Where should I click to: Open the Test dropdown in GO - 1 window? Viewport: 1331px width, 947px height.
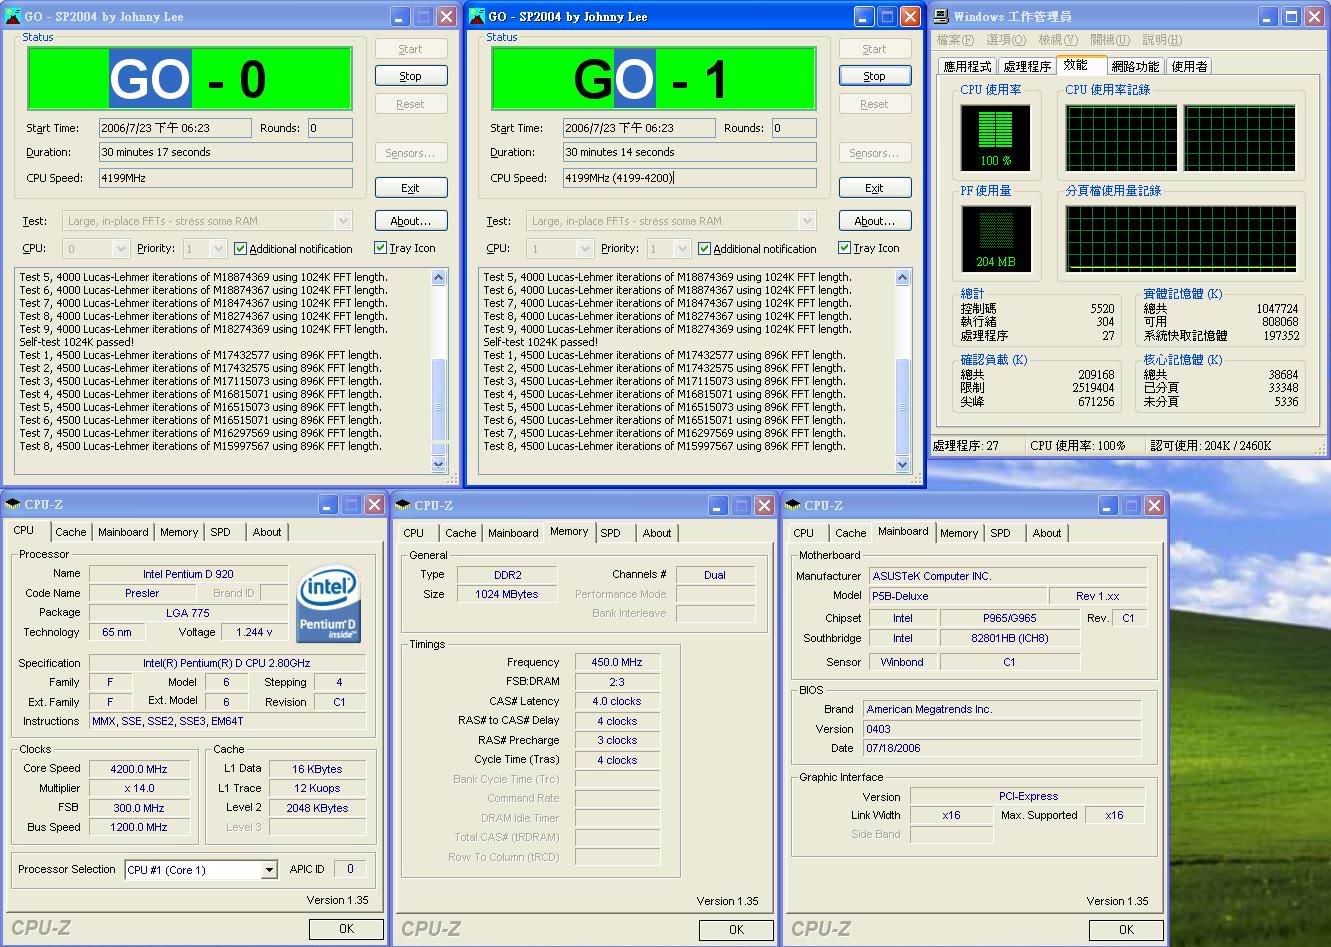tap(807, 221)
